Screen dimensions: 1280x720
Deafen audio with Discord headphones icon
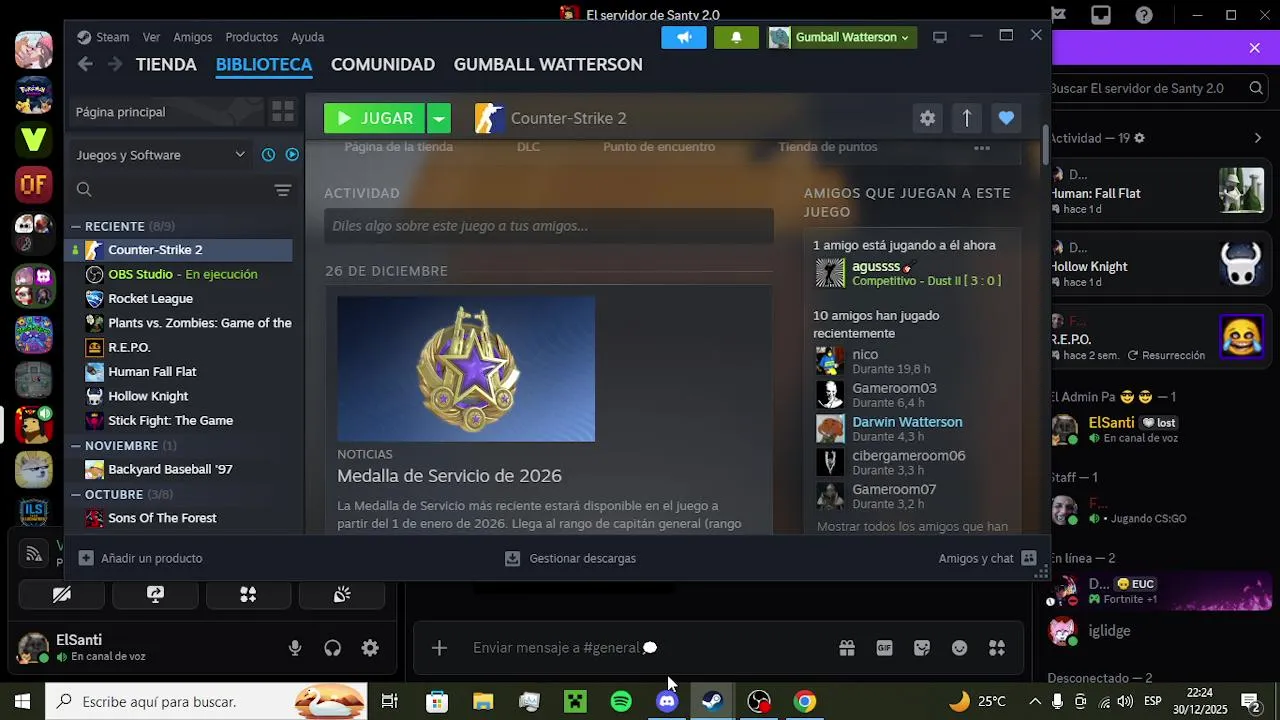click(333, 648)
